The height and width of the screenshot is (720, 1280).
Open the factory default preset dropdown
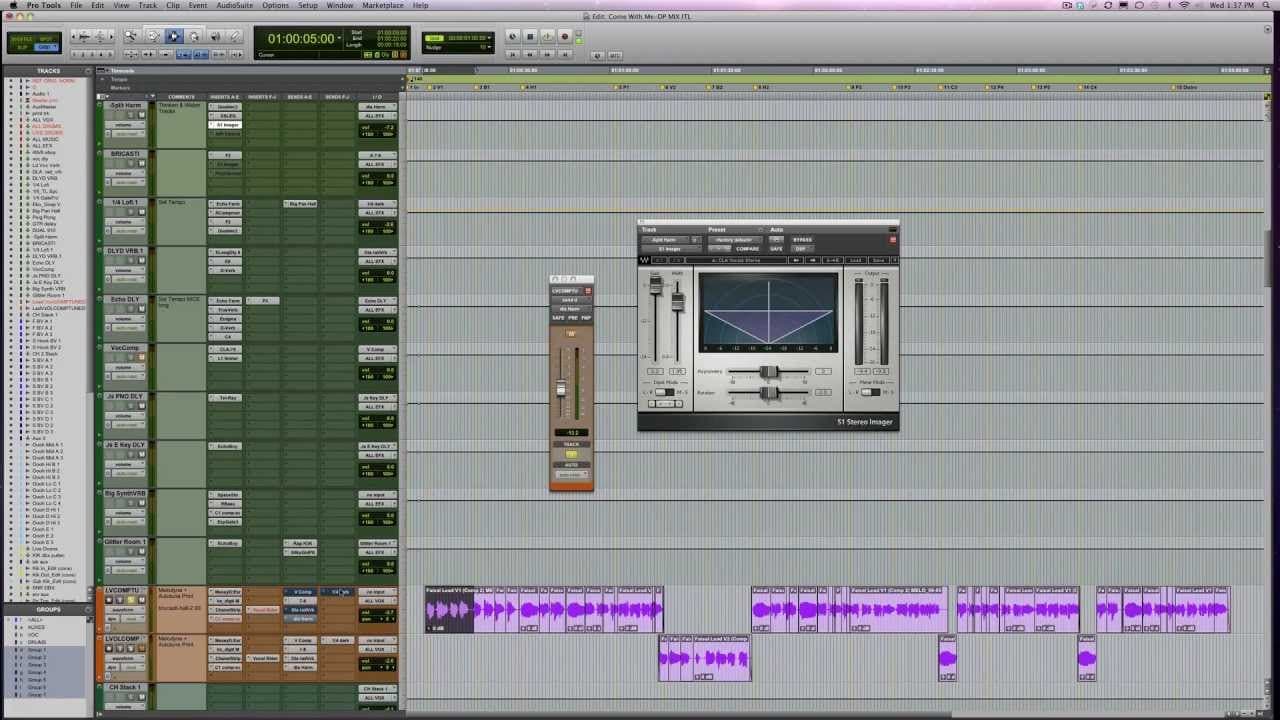pyautogui.click(x=735, y=240)
